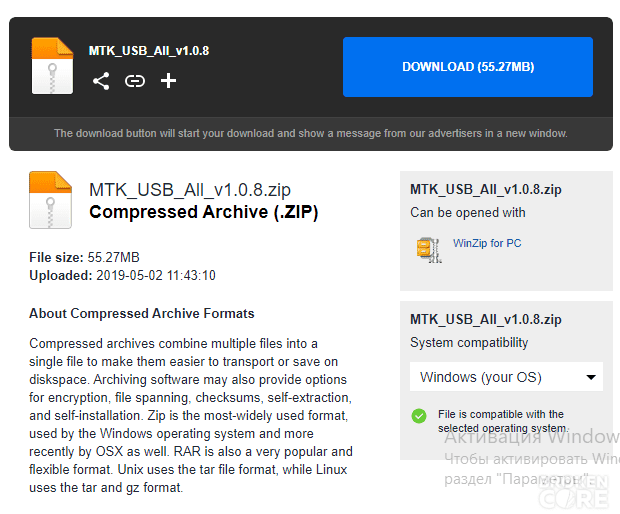Click the filename in System compatibility panel
620x514 pixels.
[x=486, y=319]
